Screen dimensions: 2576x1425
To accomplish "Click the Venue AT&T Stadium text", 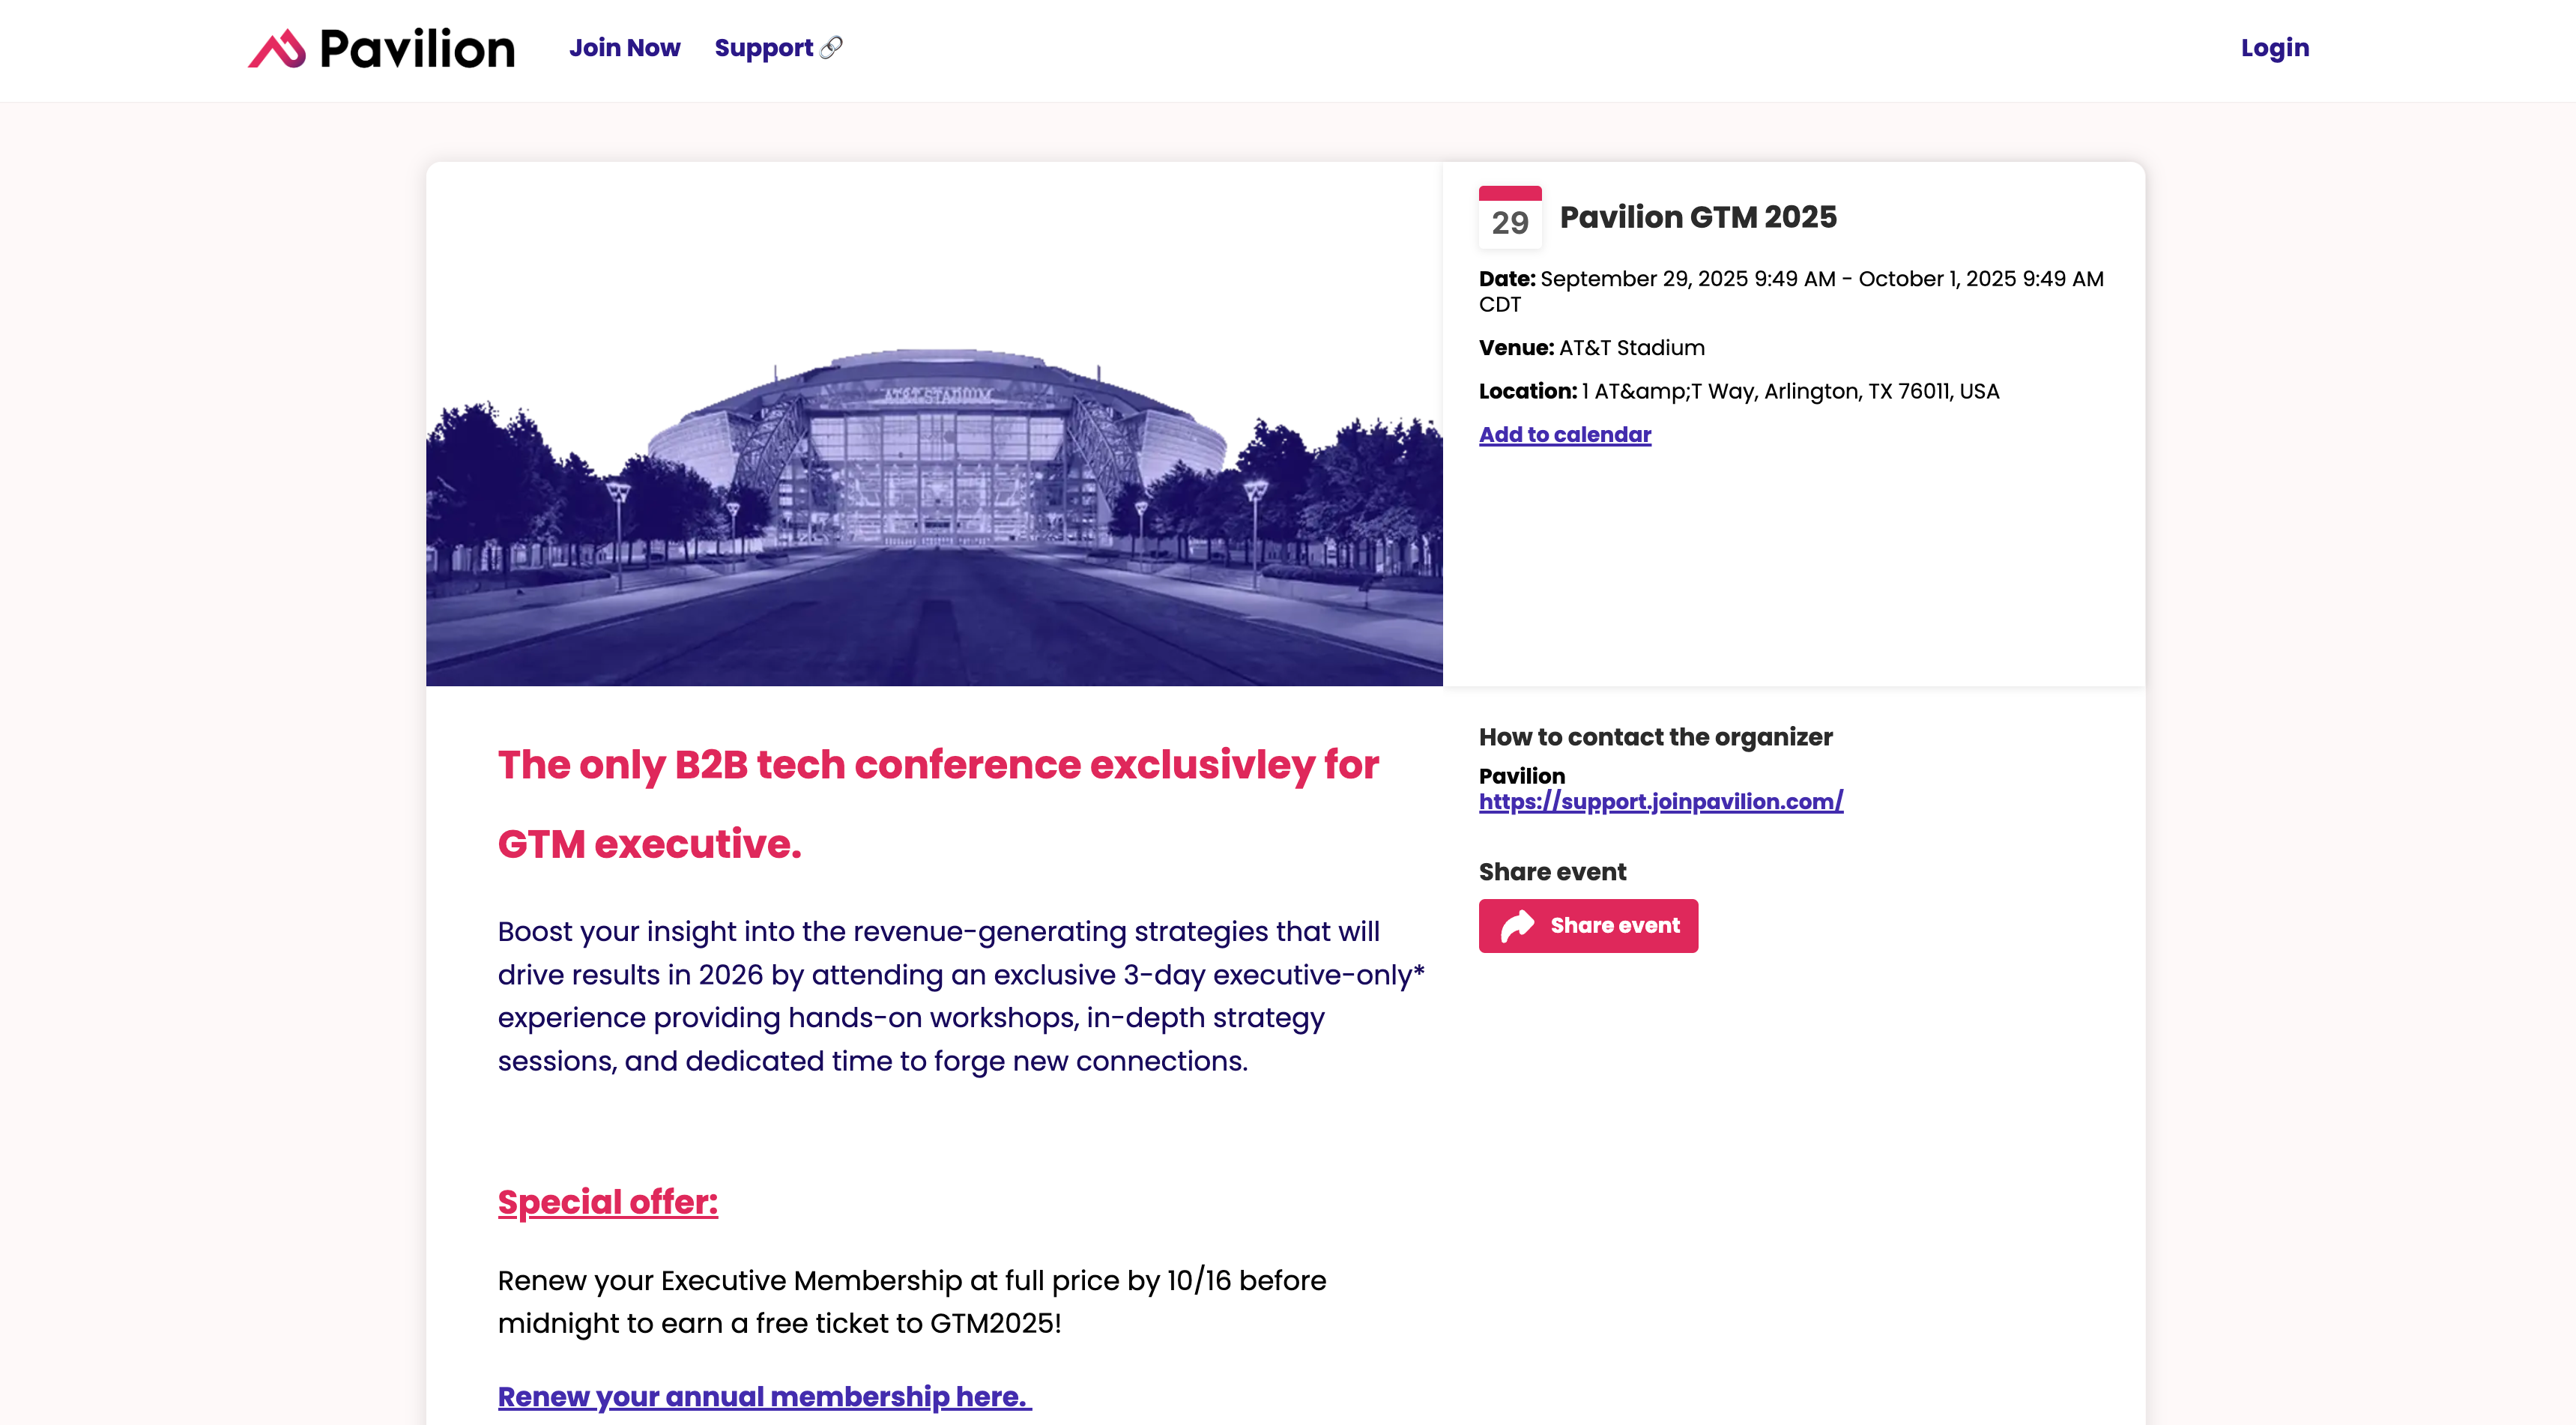I will [x=1592, y=347].
